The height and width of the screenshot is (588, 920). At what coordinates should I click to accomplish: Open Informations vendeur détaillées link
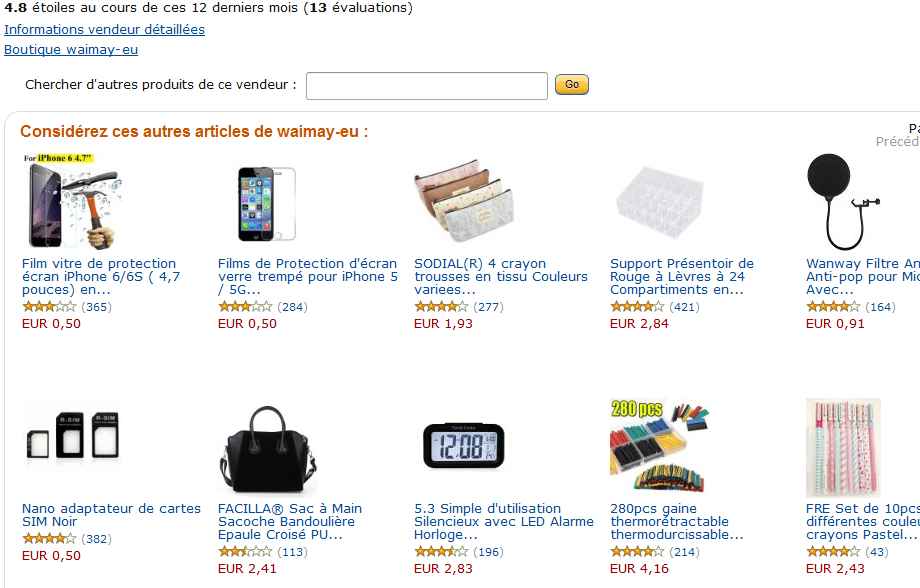[x=104, y=29]
